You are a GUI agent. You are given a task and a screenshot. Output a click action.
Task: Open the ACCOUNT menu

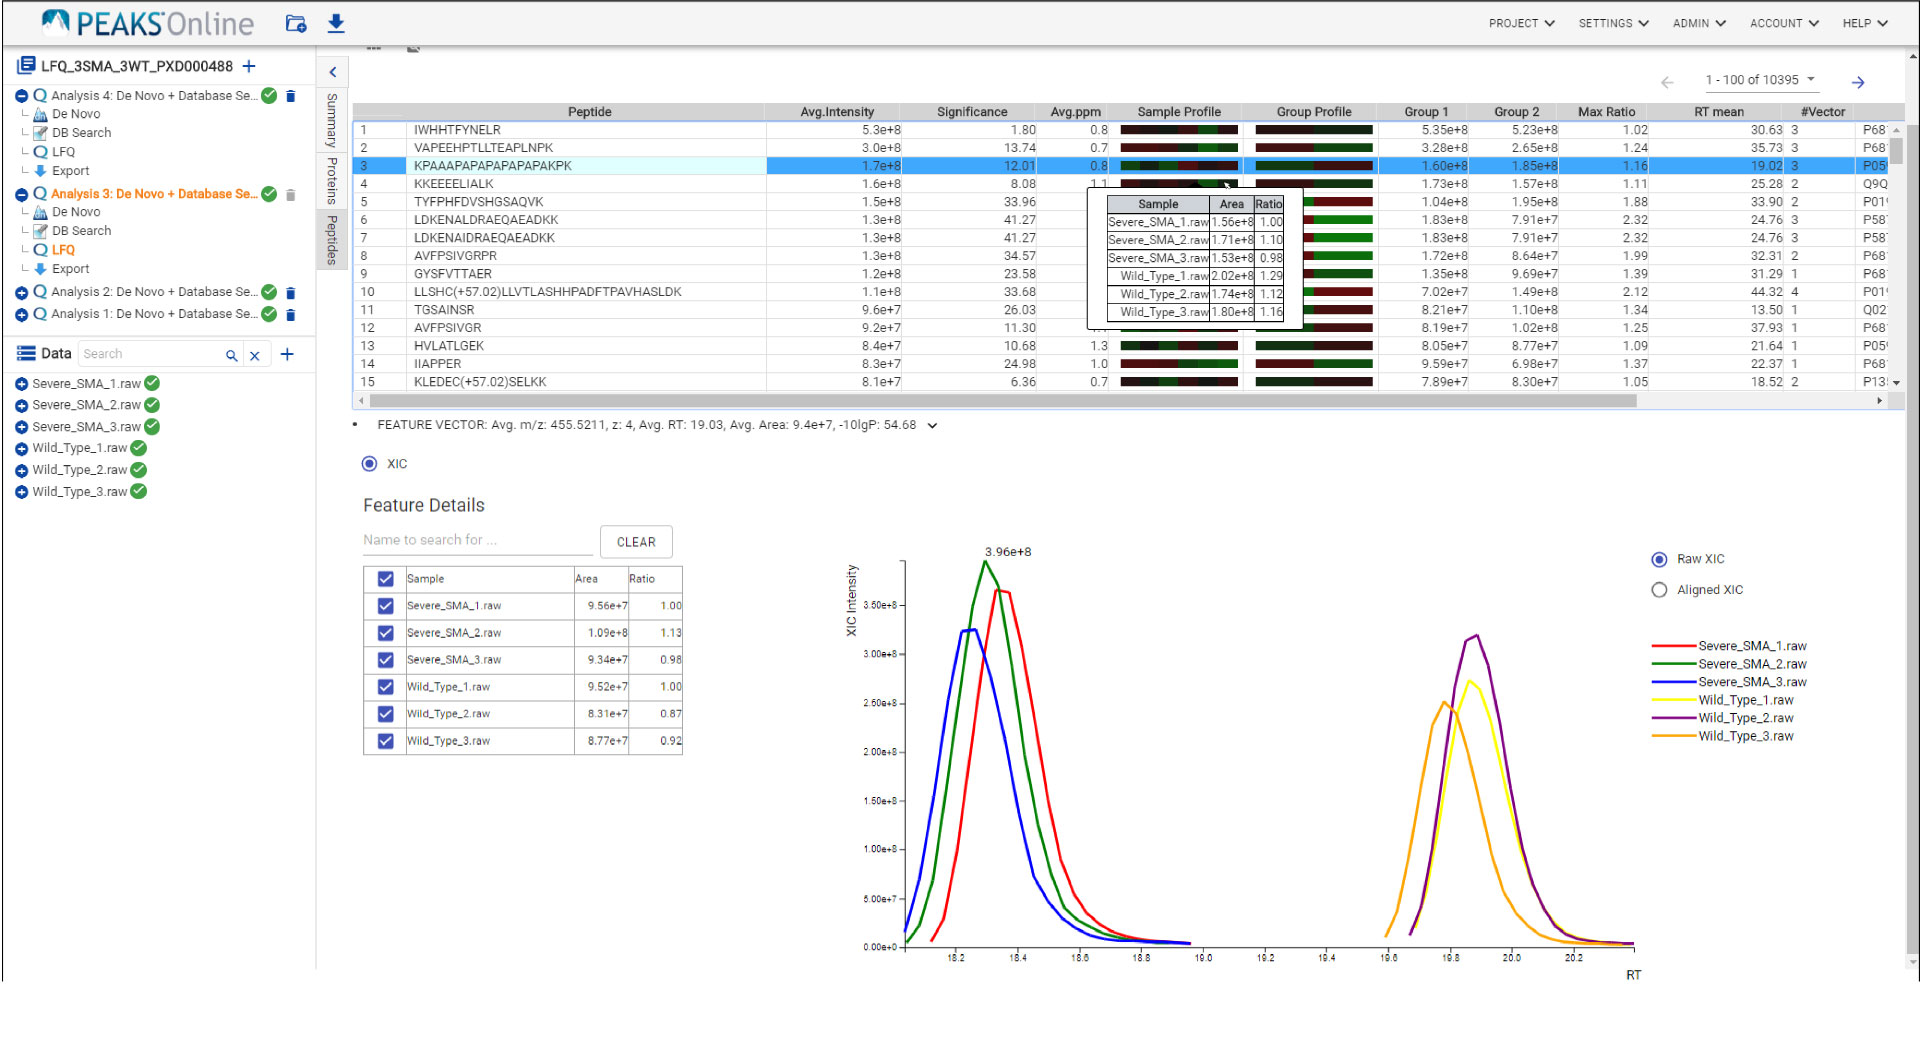[x=1784, y=23]
